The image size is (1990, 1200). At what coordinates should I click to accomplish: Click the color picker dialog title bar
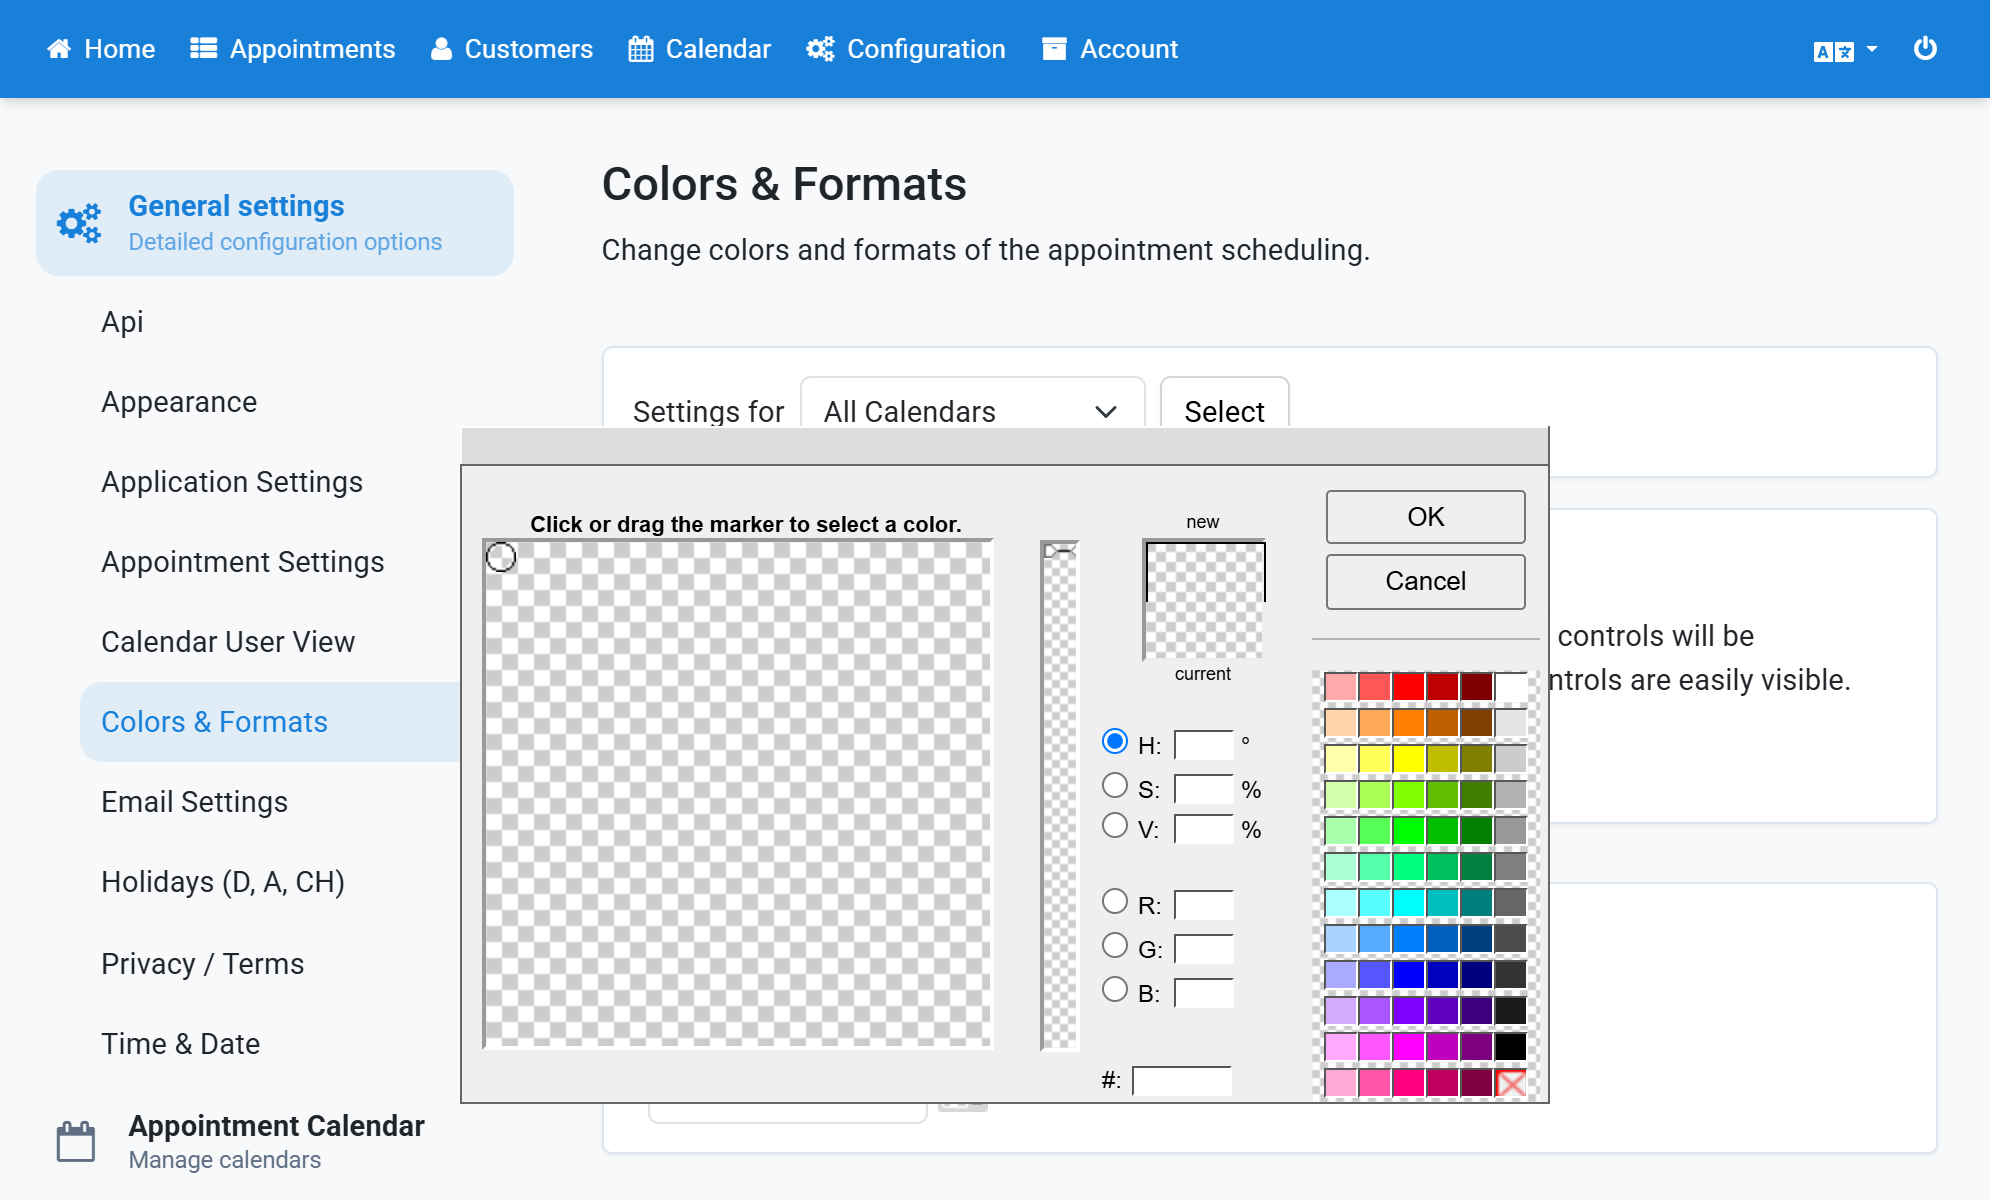pos(1005,446)
